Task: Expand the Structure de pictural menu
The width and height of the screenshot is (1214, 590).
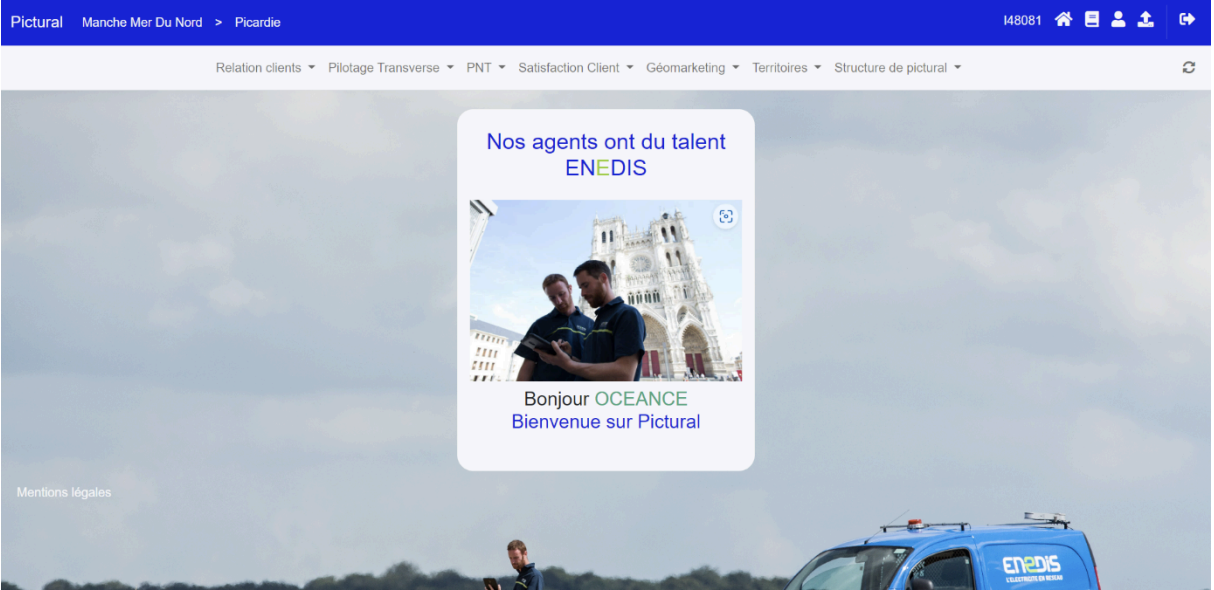Action: click(898, 68)
